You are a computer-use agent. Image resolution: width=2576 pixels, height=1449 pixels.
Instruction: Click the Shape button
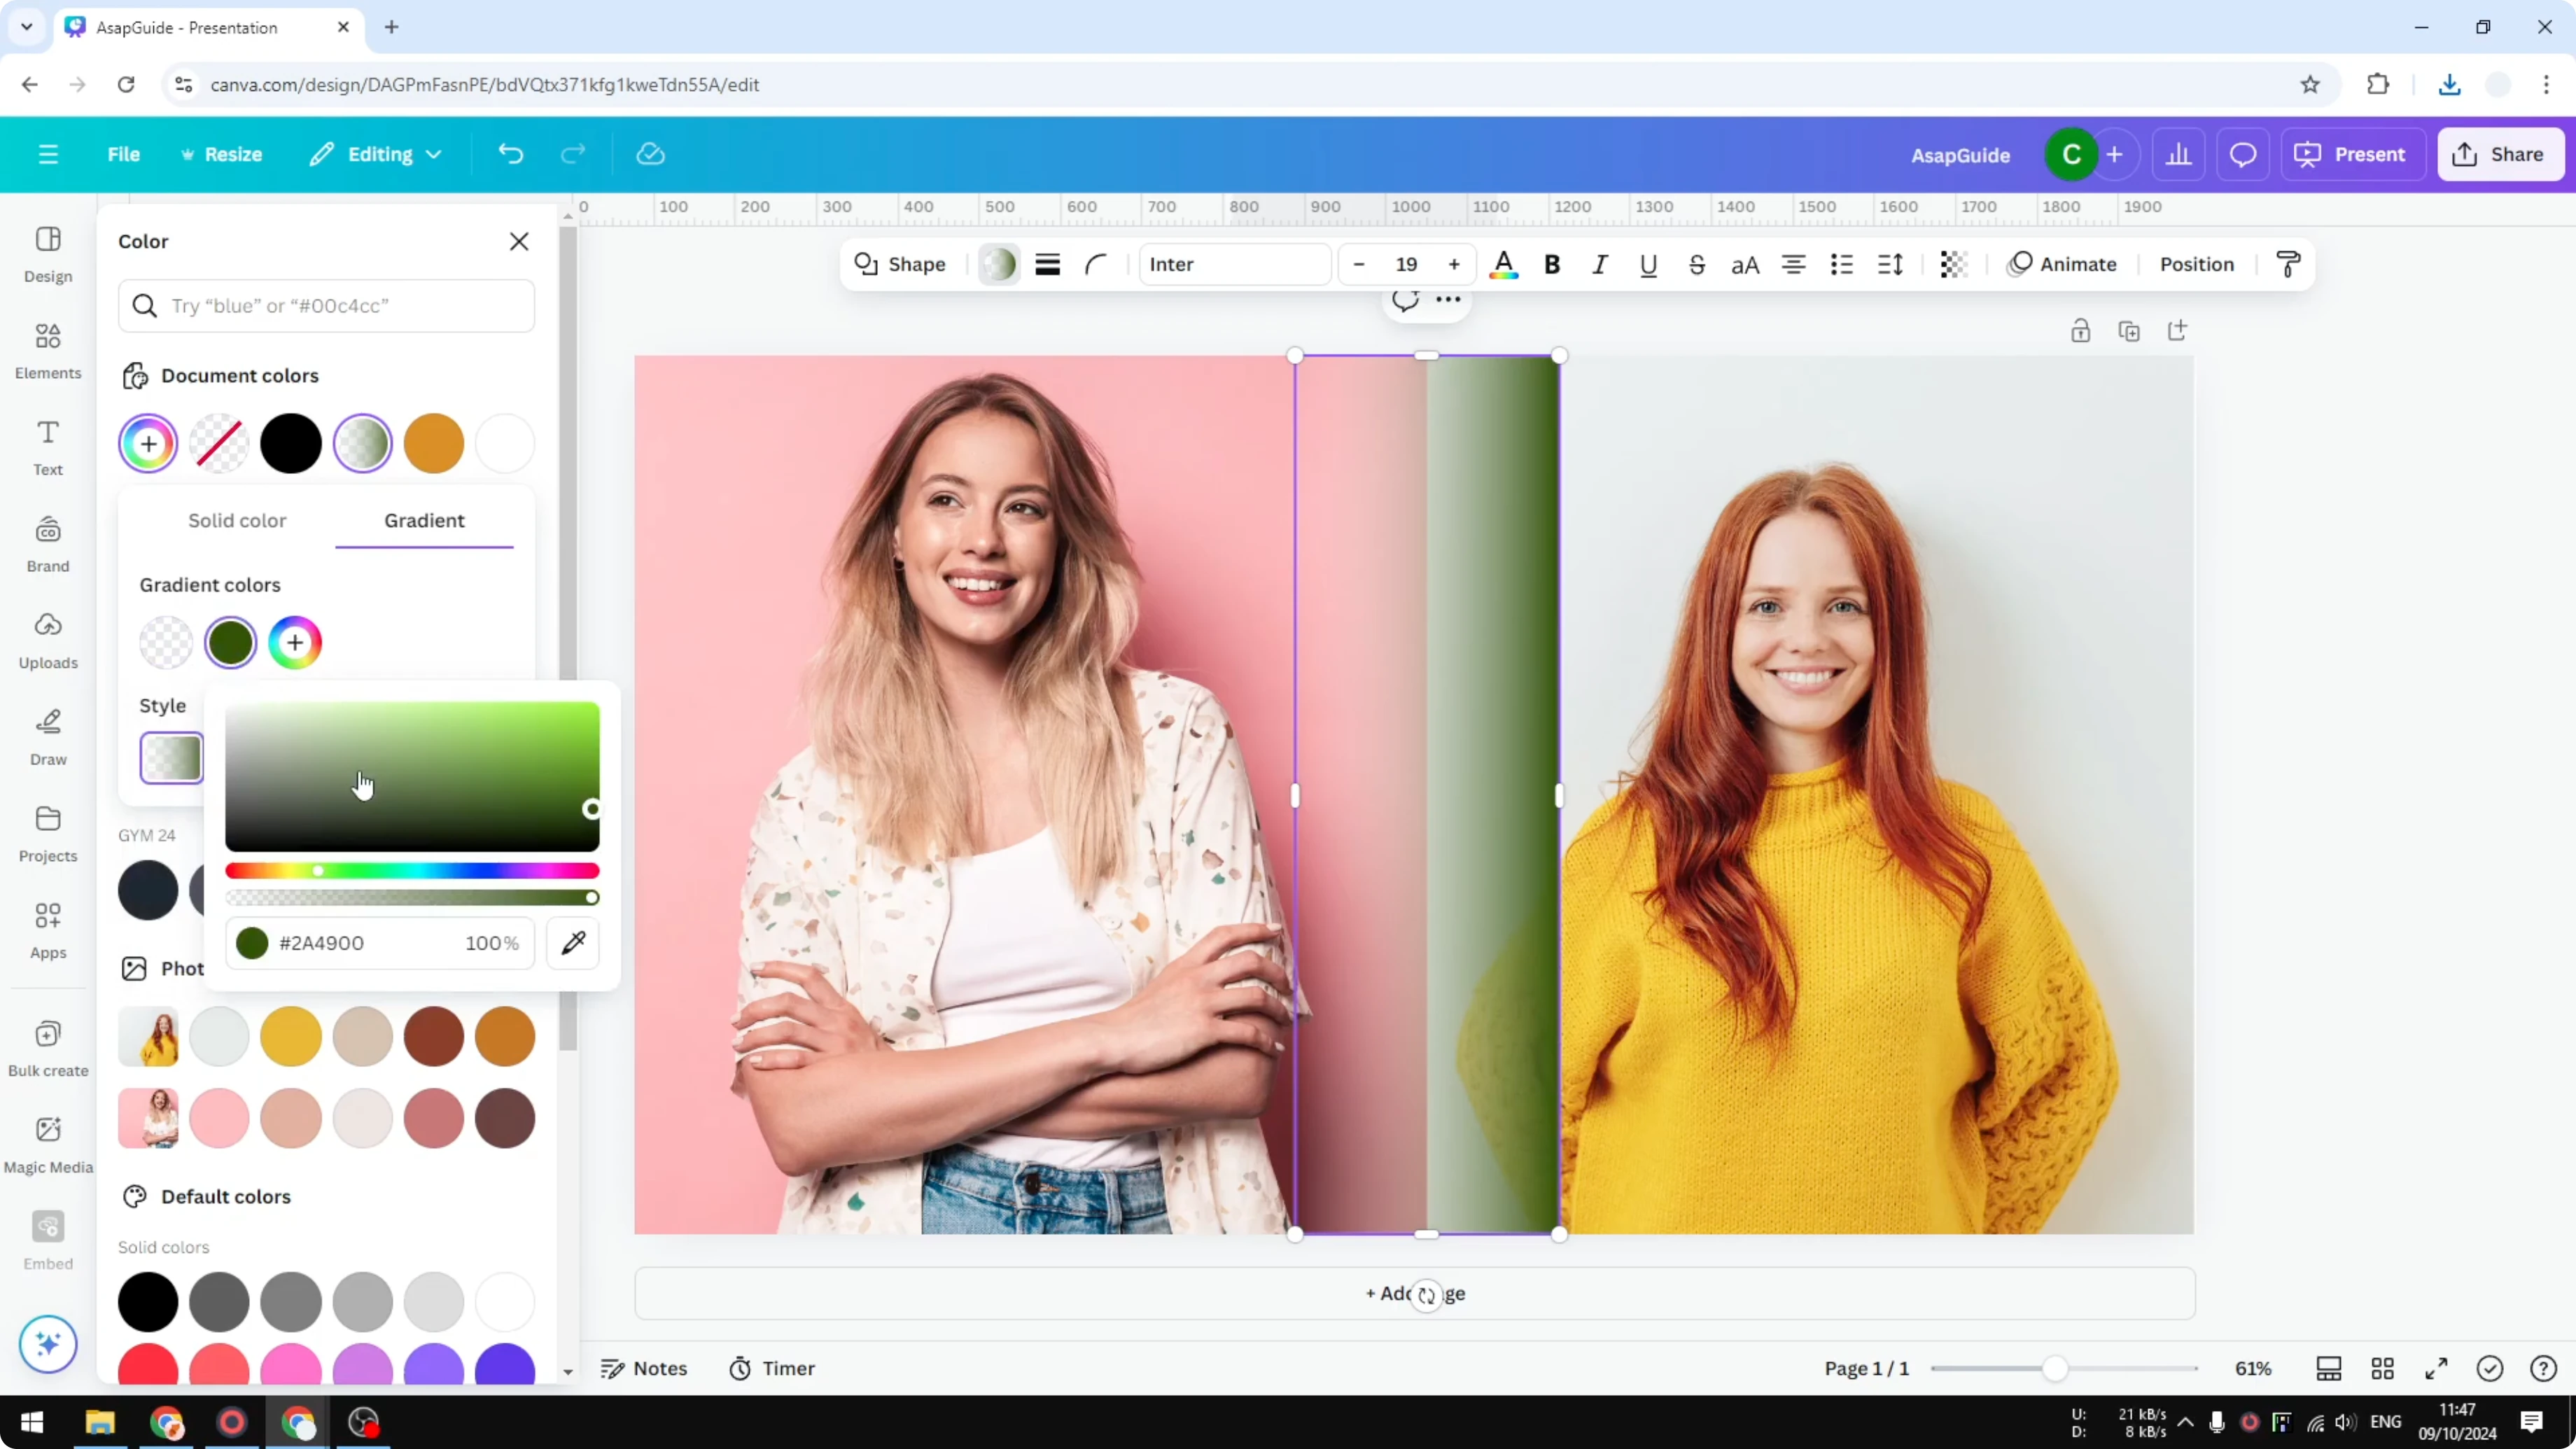(x=900, y=264)
